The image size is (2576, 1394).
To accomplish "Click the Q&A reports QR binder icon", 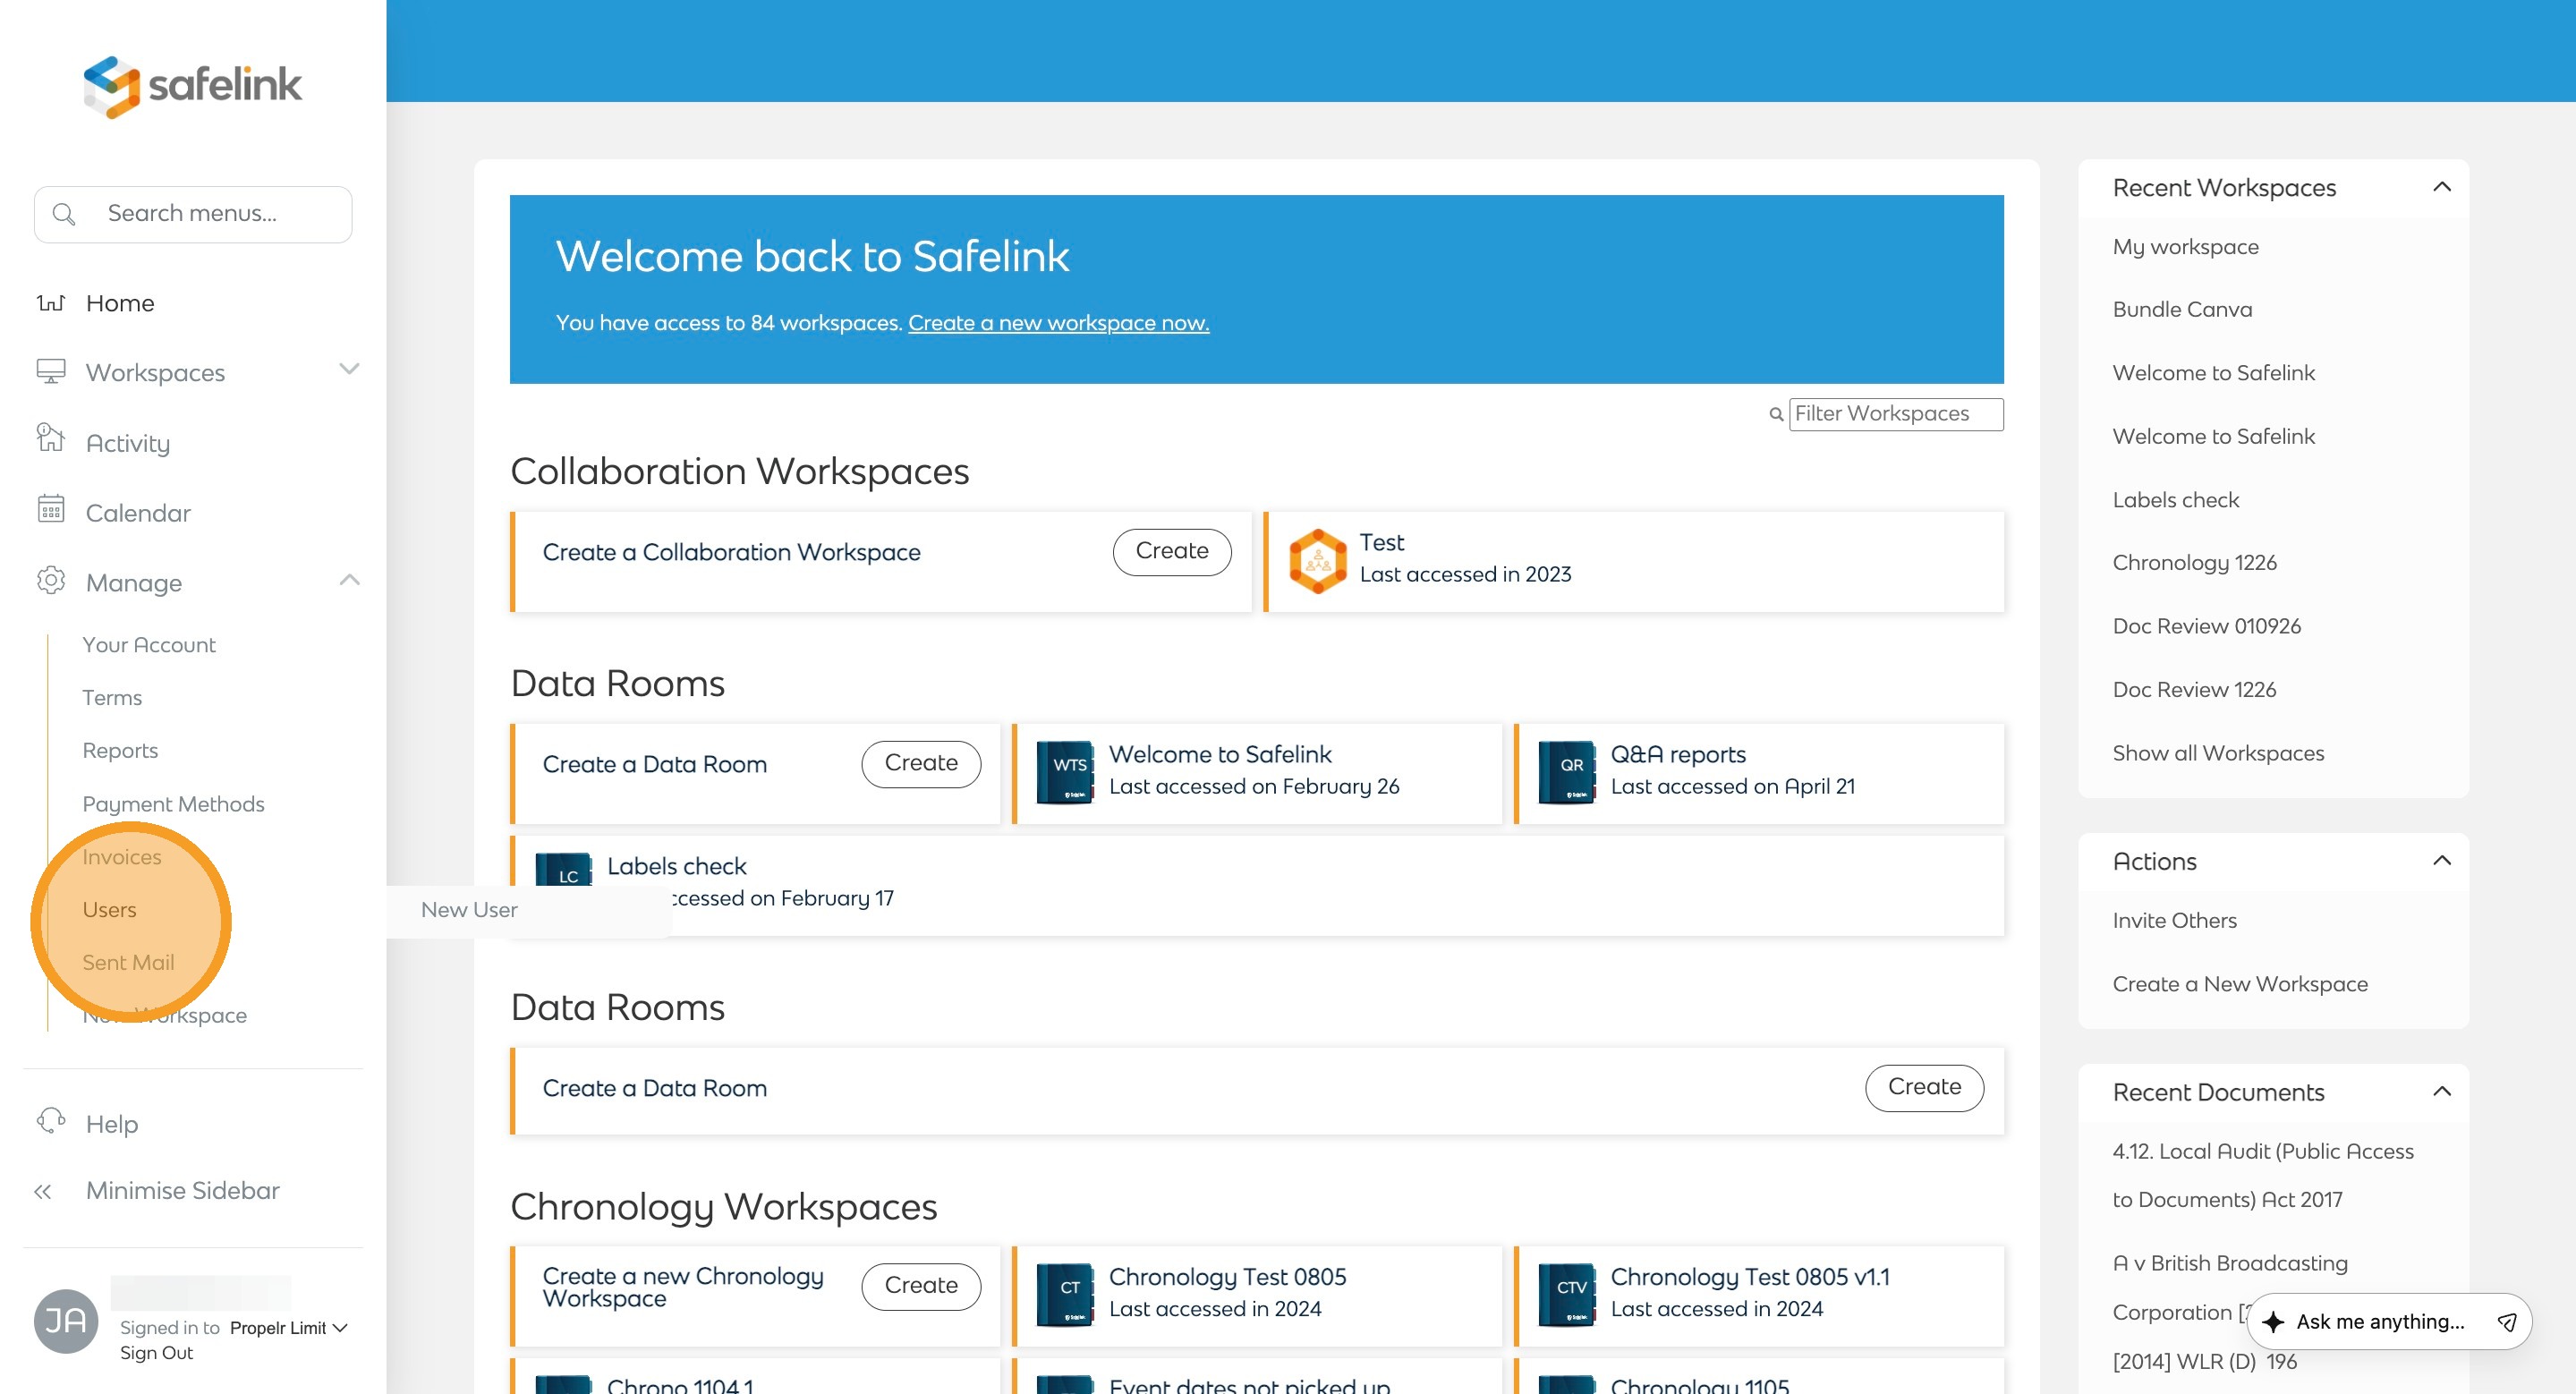I will click(x=1566, y=770).
